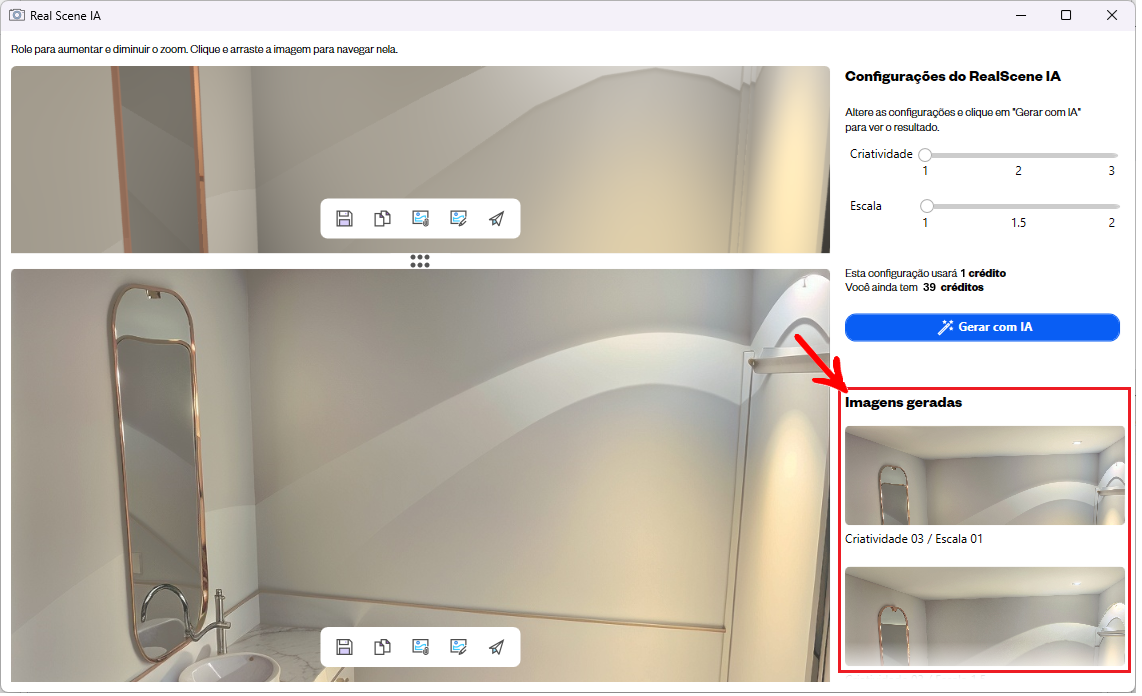The height and width of the screenshot is (696, 1142).
Task: Click the '3' tick label under Criatividade
Action: 1111,171
